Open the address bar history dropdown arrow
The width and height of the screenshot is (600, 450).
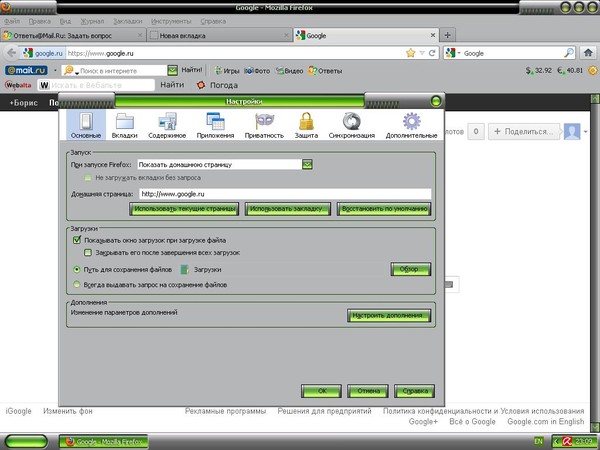pyautogui.click(x=422, y=53)
